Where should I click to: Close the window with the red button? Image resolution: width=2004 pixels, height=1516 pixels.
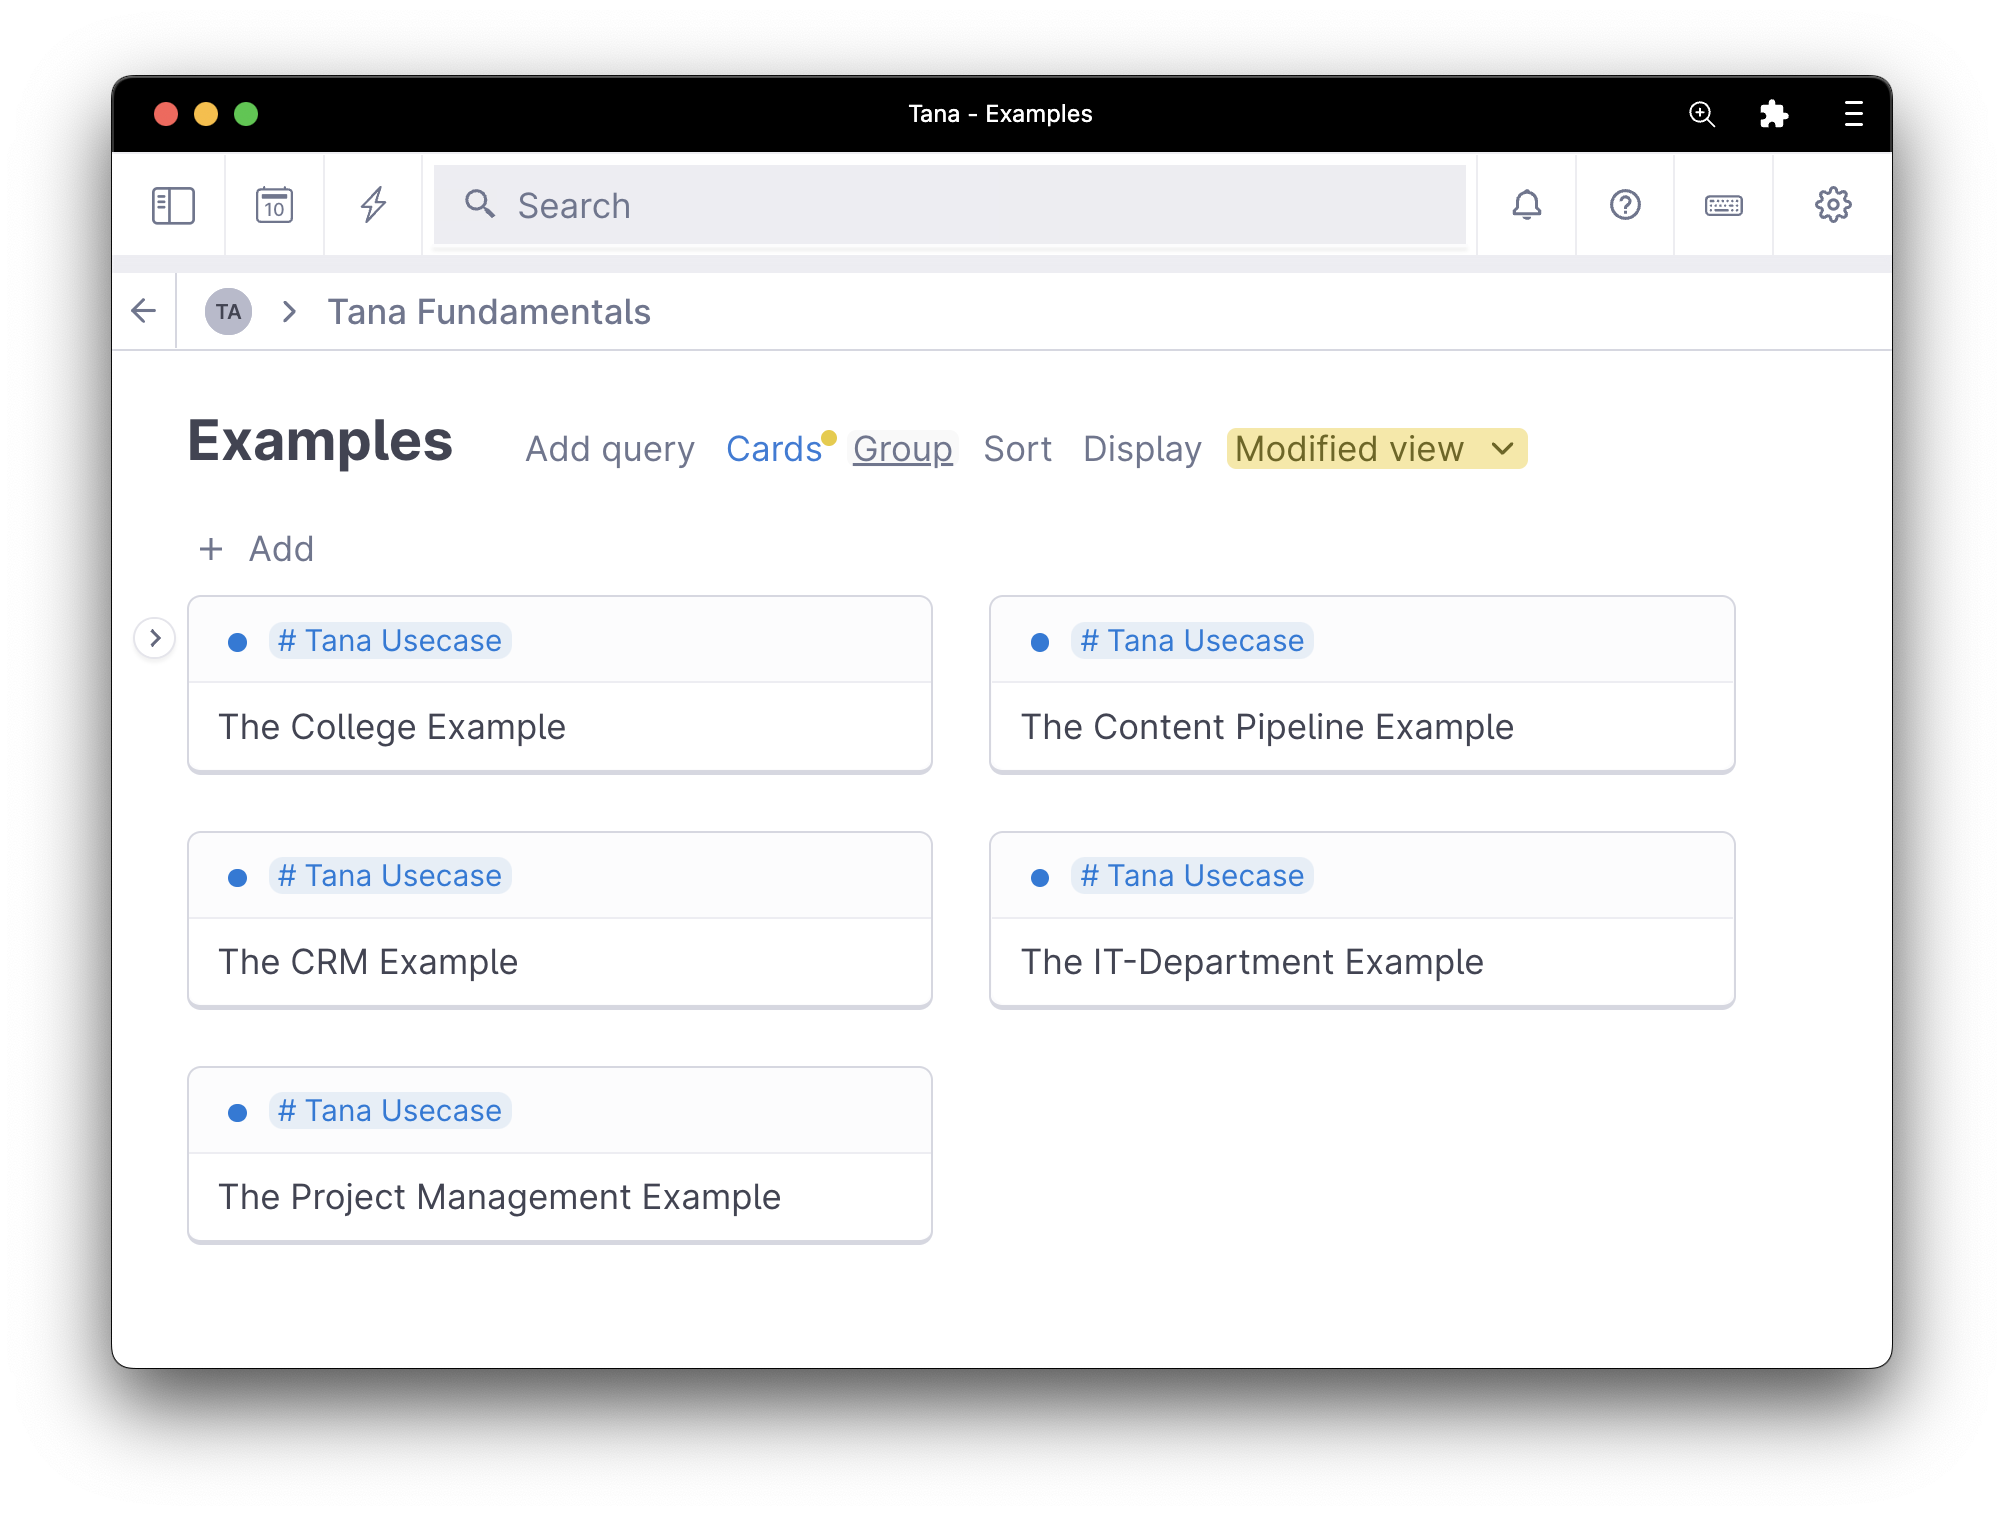pyautogui.click(x=166, y=114)
